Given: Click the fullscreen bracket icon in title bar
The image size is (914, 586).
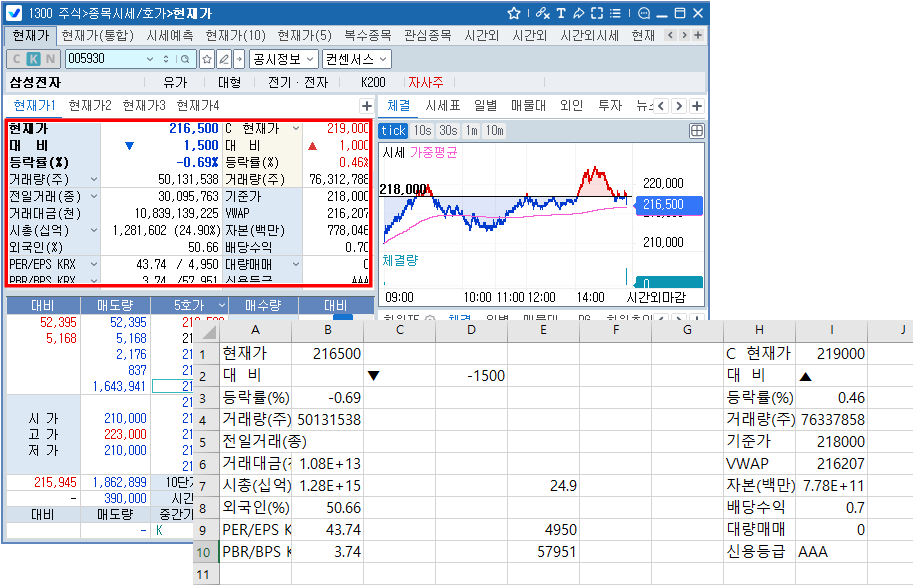Looking at the screenshot, I should pos(597,13).
